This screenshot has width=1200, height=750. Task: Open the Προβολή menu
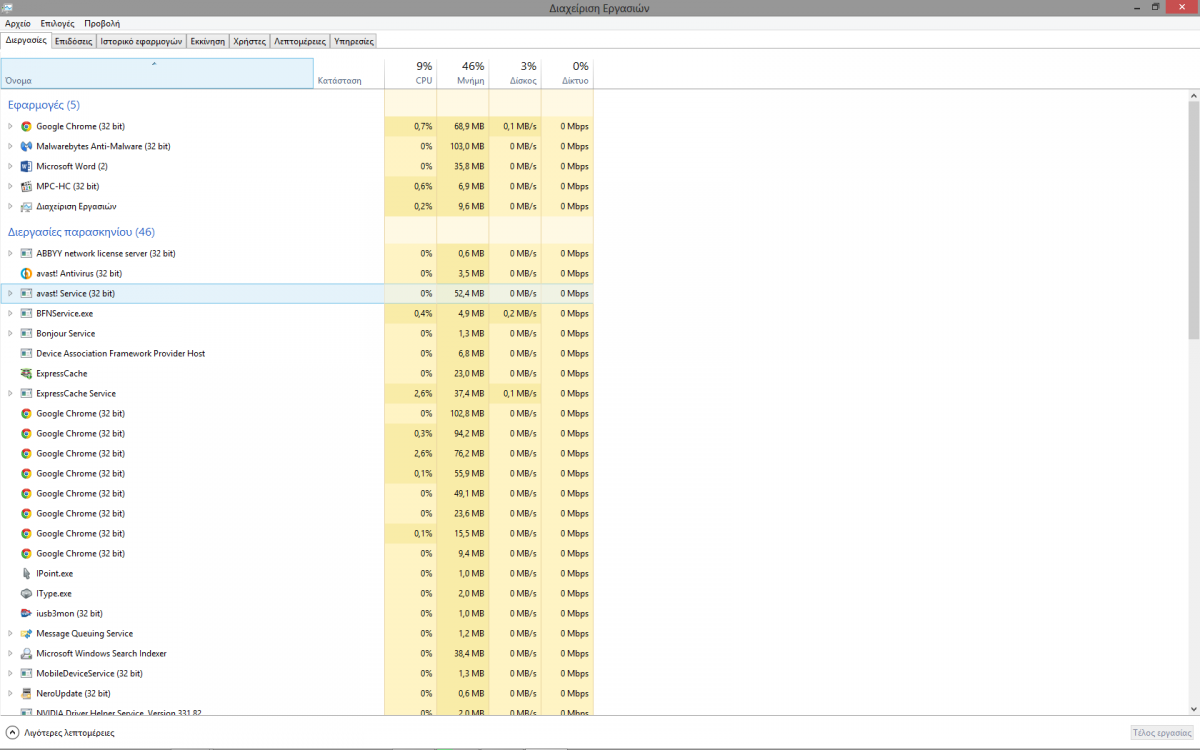point(102,23)
